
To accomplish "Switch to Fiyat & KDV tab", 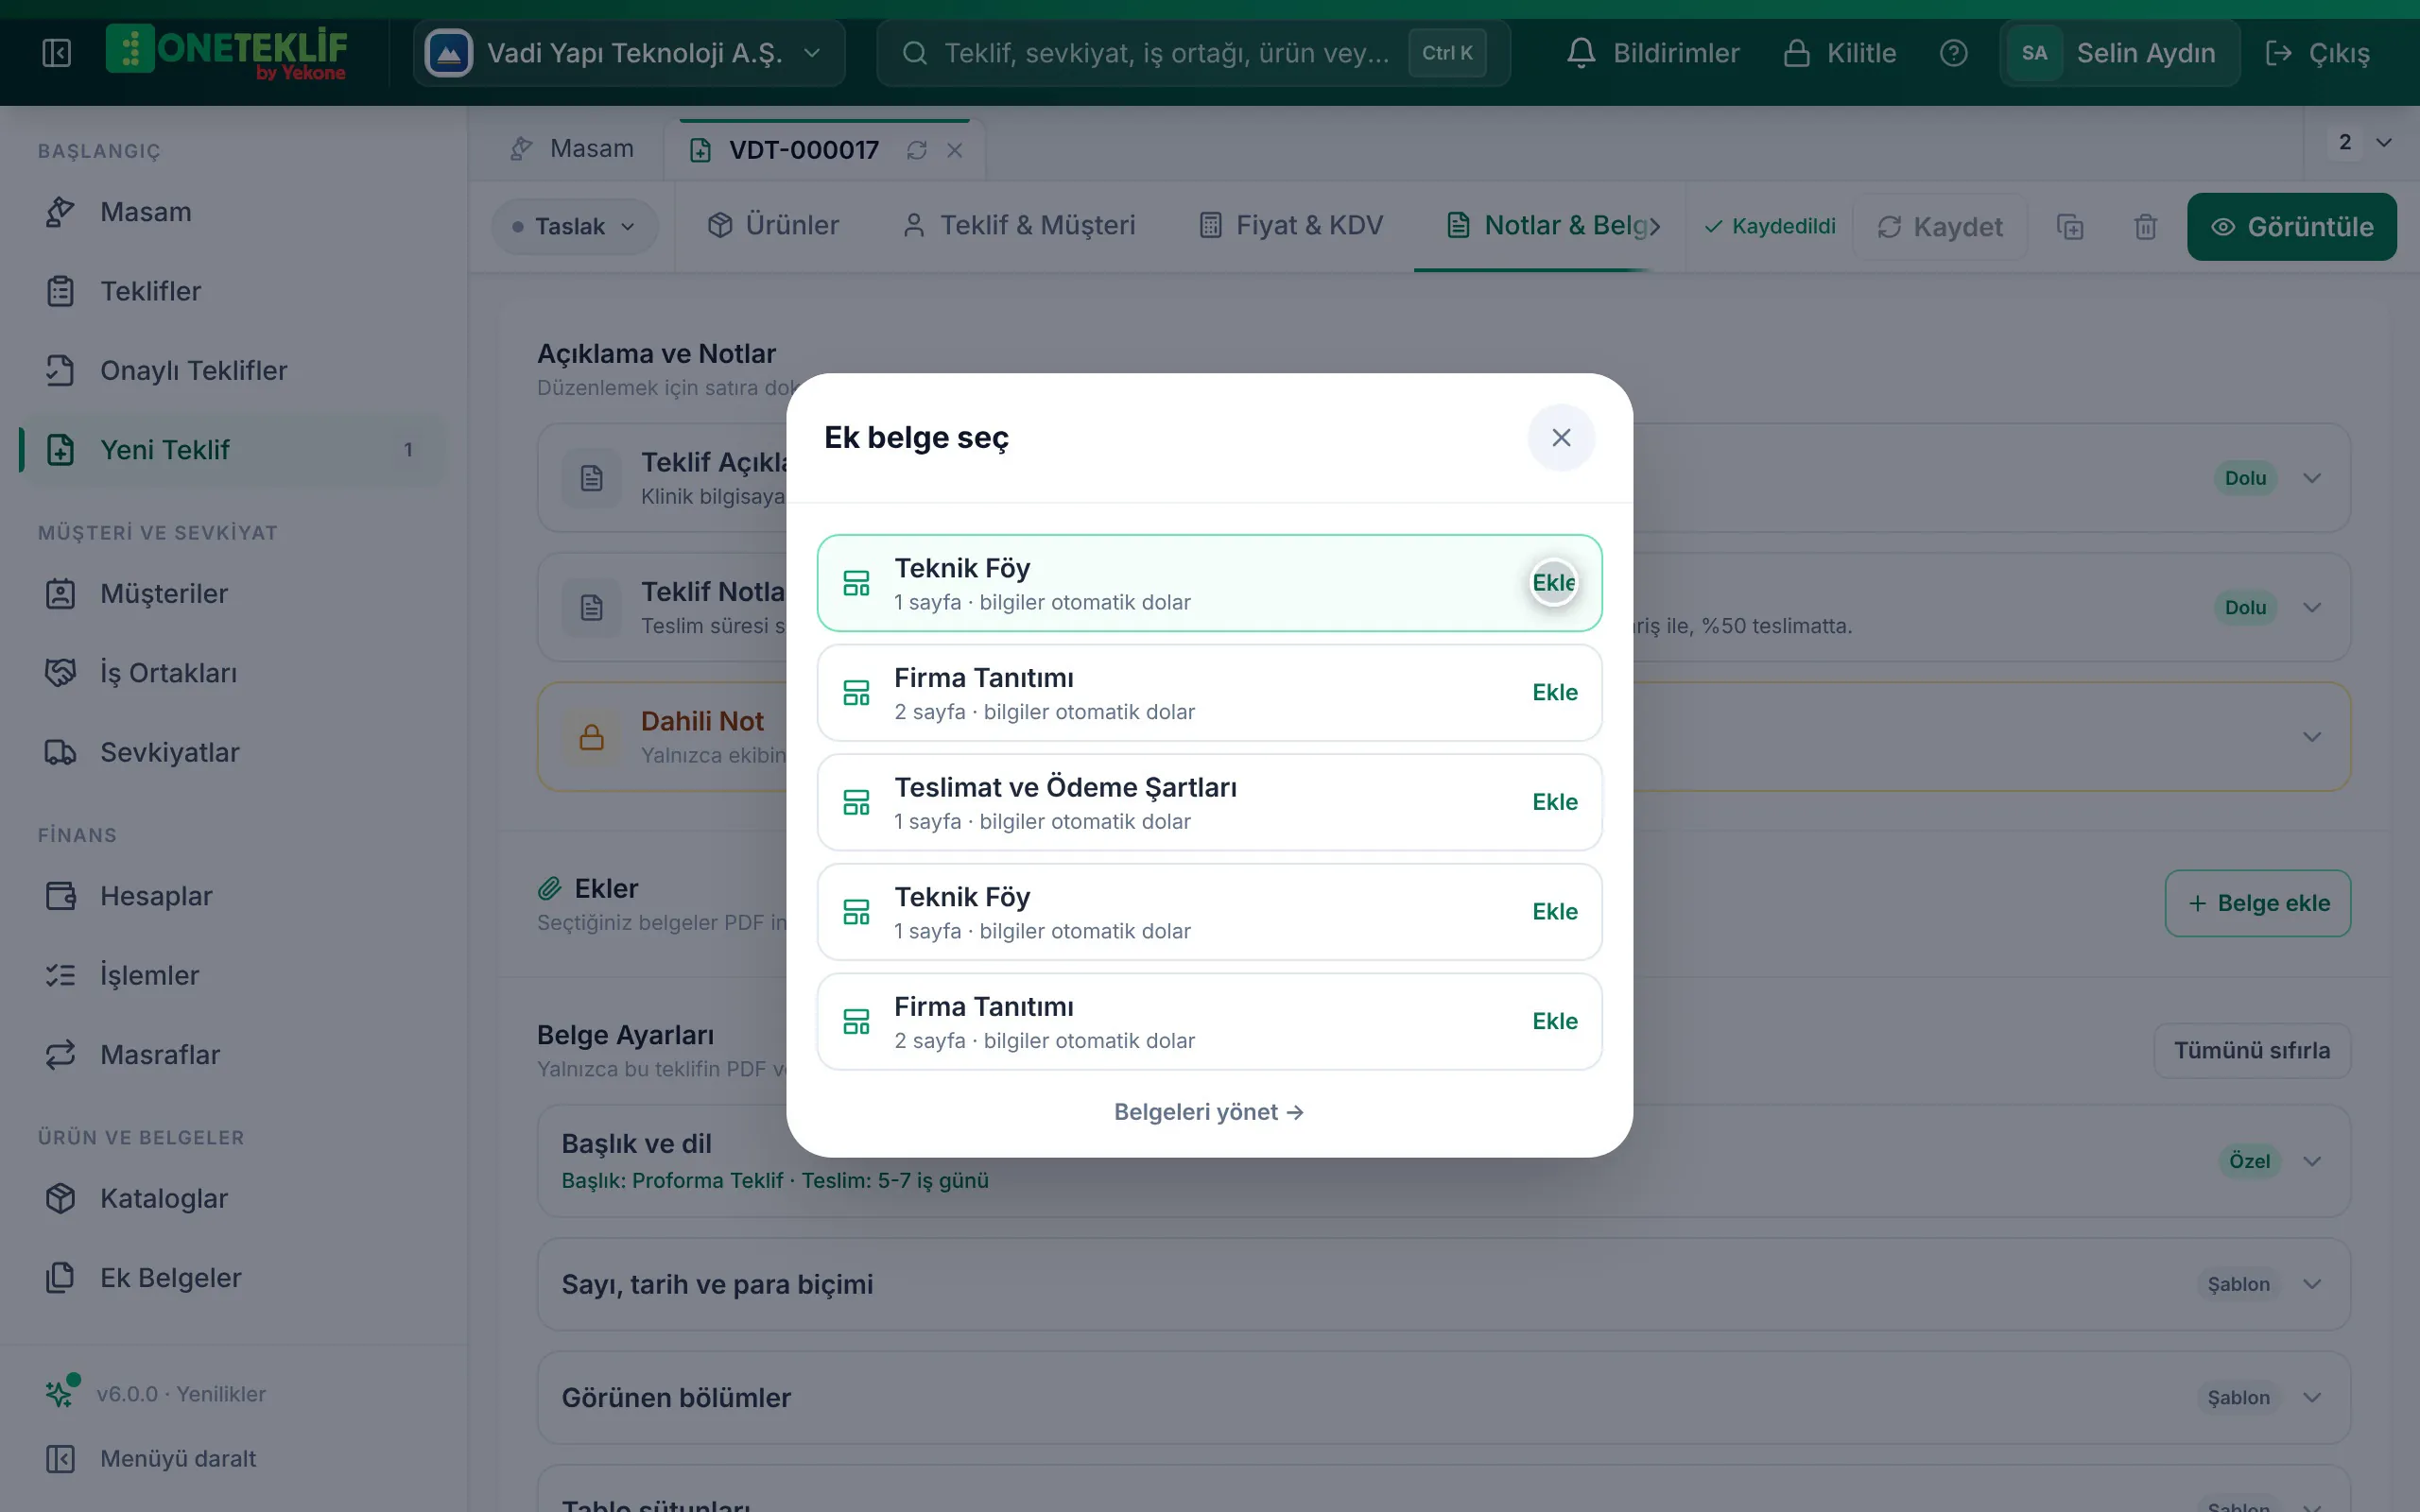I will [1291, 226].
